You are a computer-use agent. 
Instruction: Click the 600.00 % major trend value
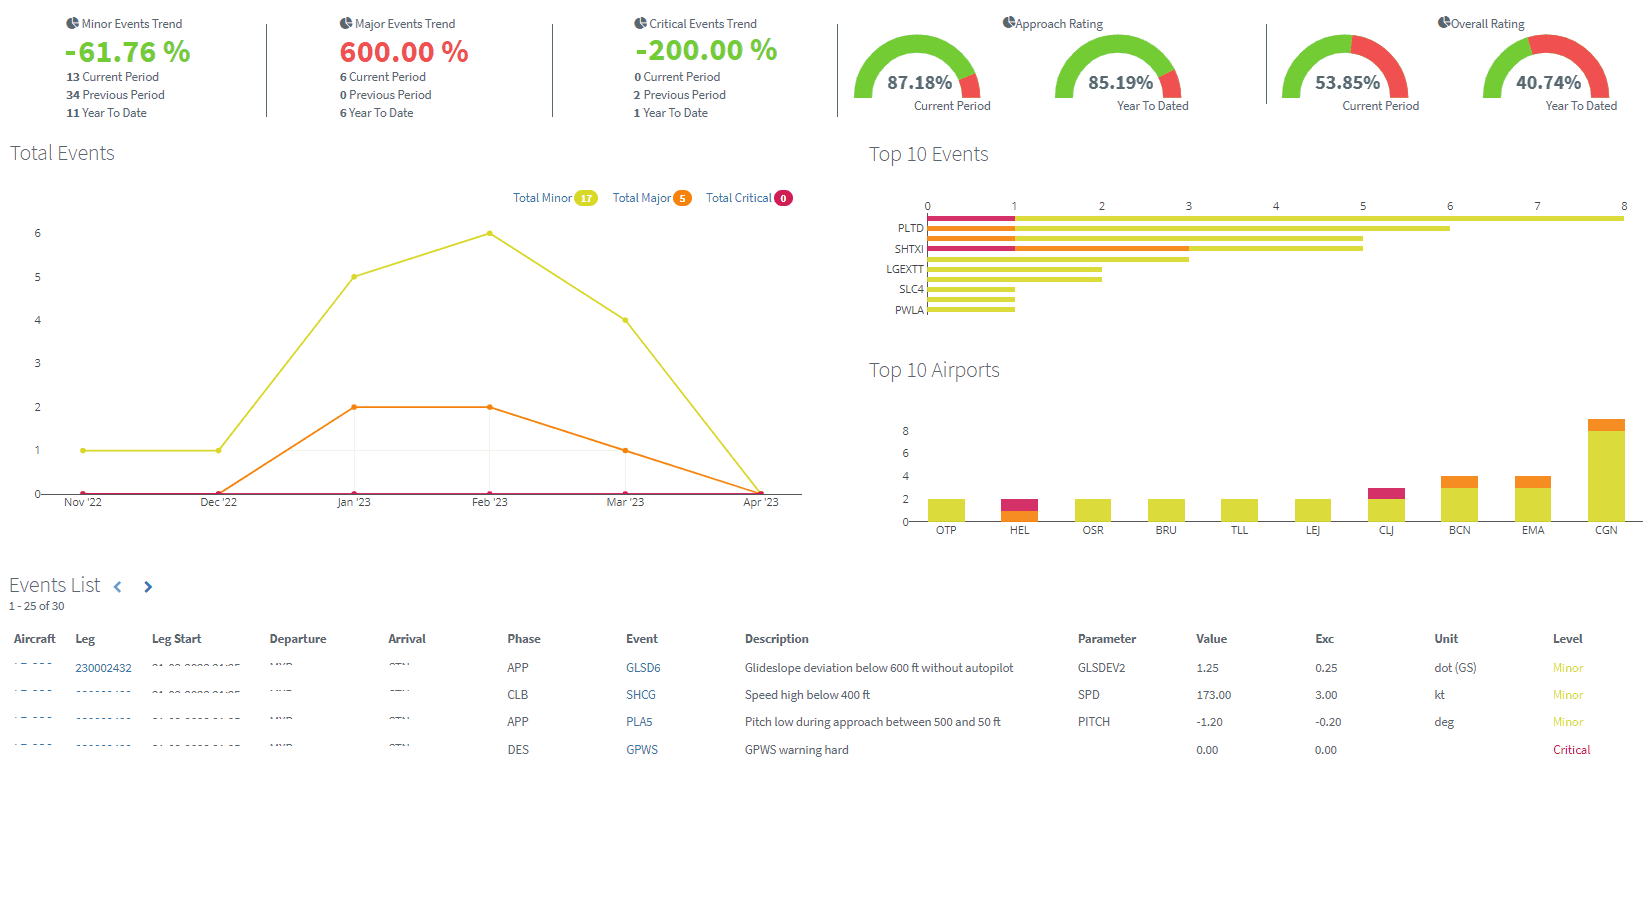click(404, 52)
